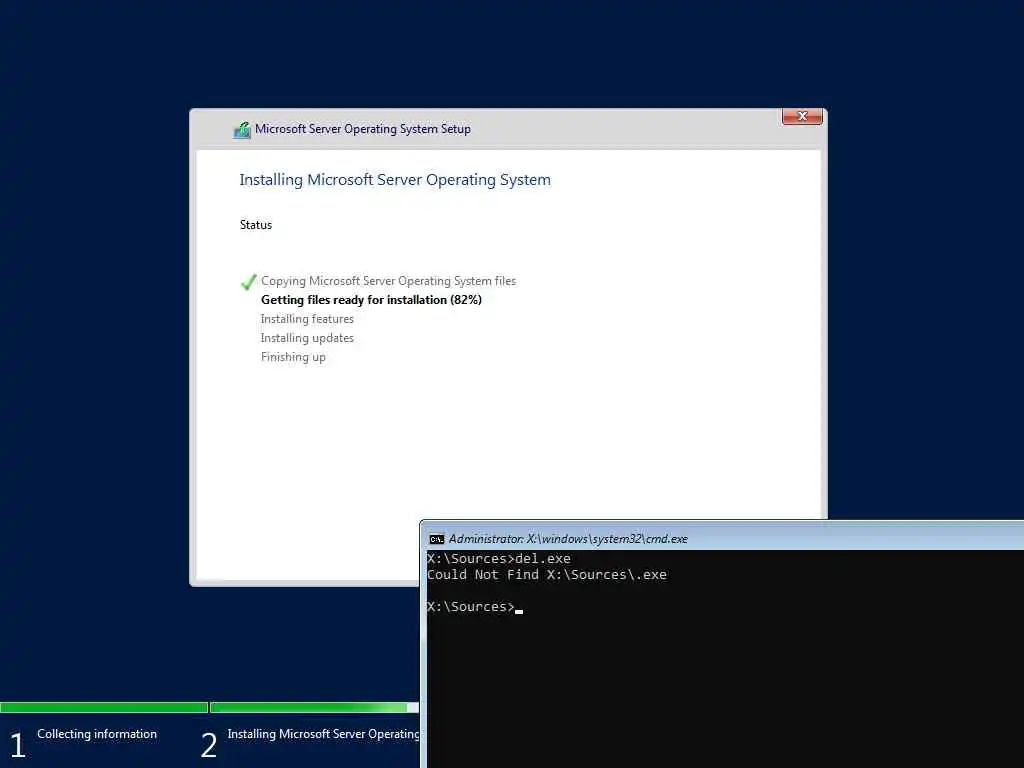Click the setup icon in the Setup title bar
Image resolution: width=1024 pixels, height=768 pixels.
(x=242, y=130)
